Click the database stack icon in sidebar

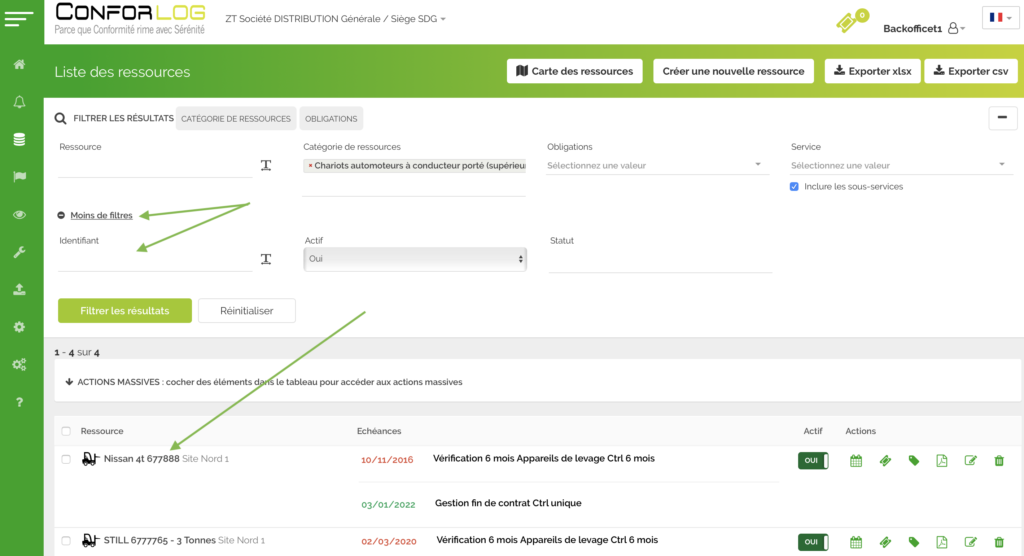[x=19, y=140]
